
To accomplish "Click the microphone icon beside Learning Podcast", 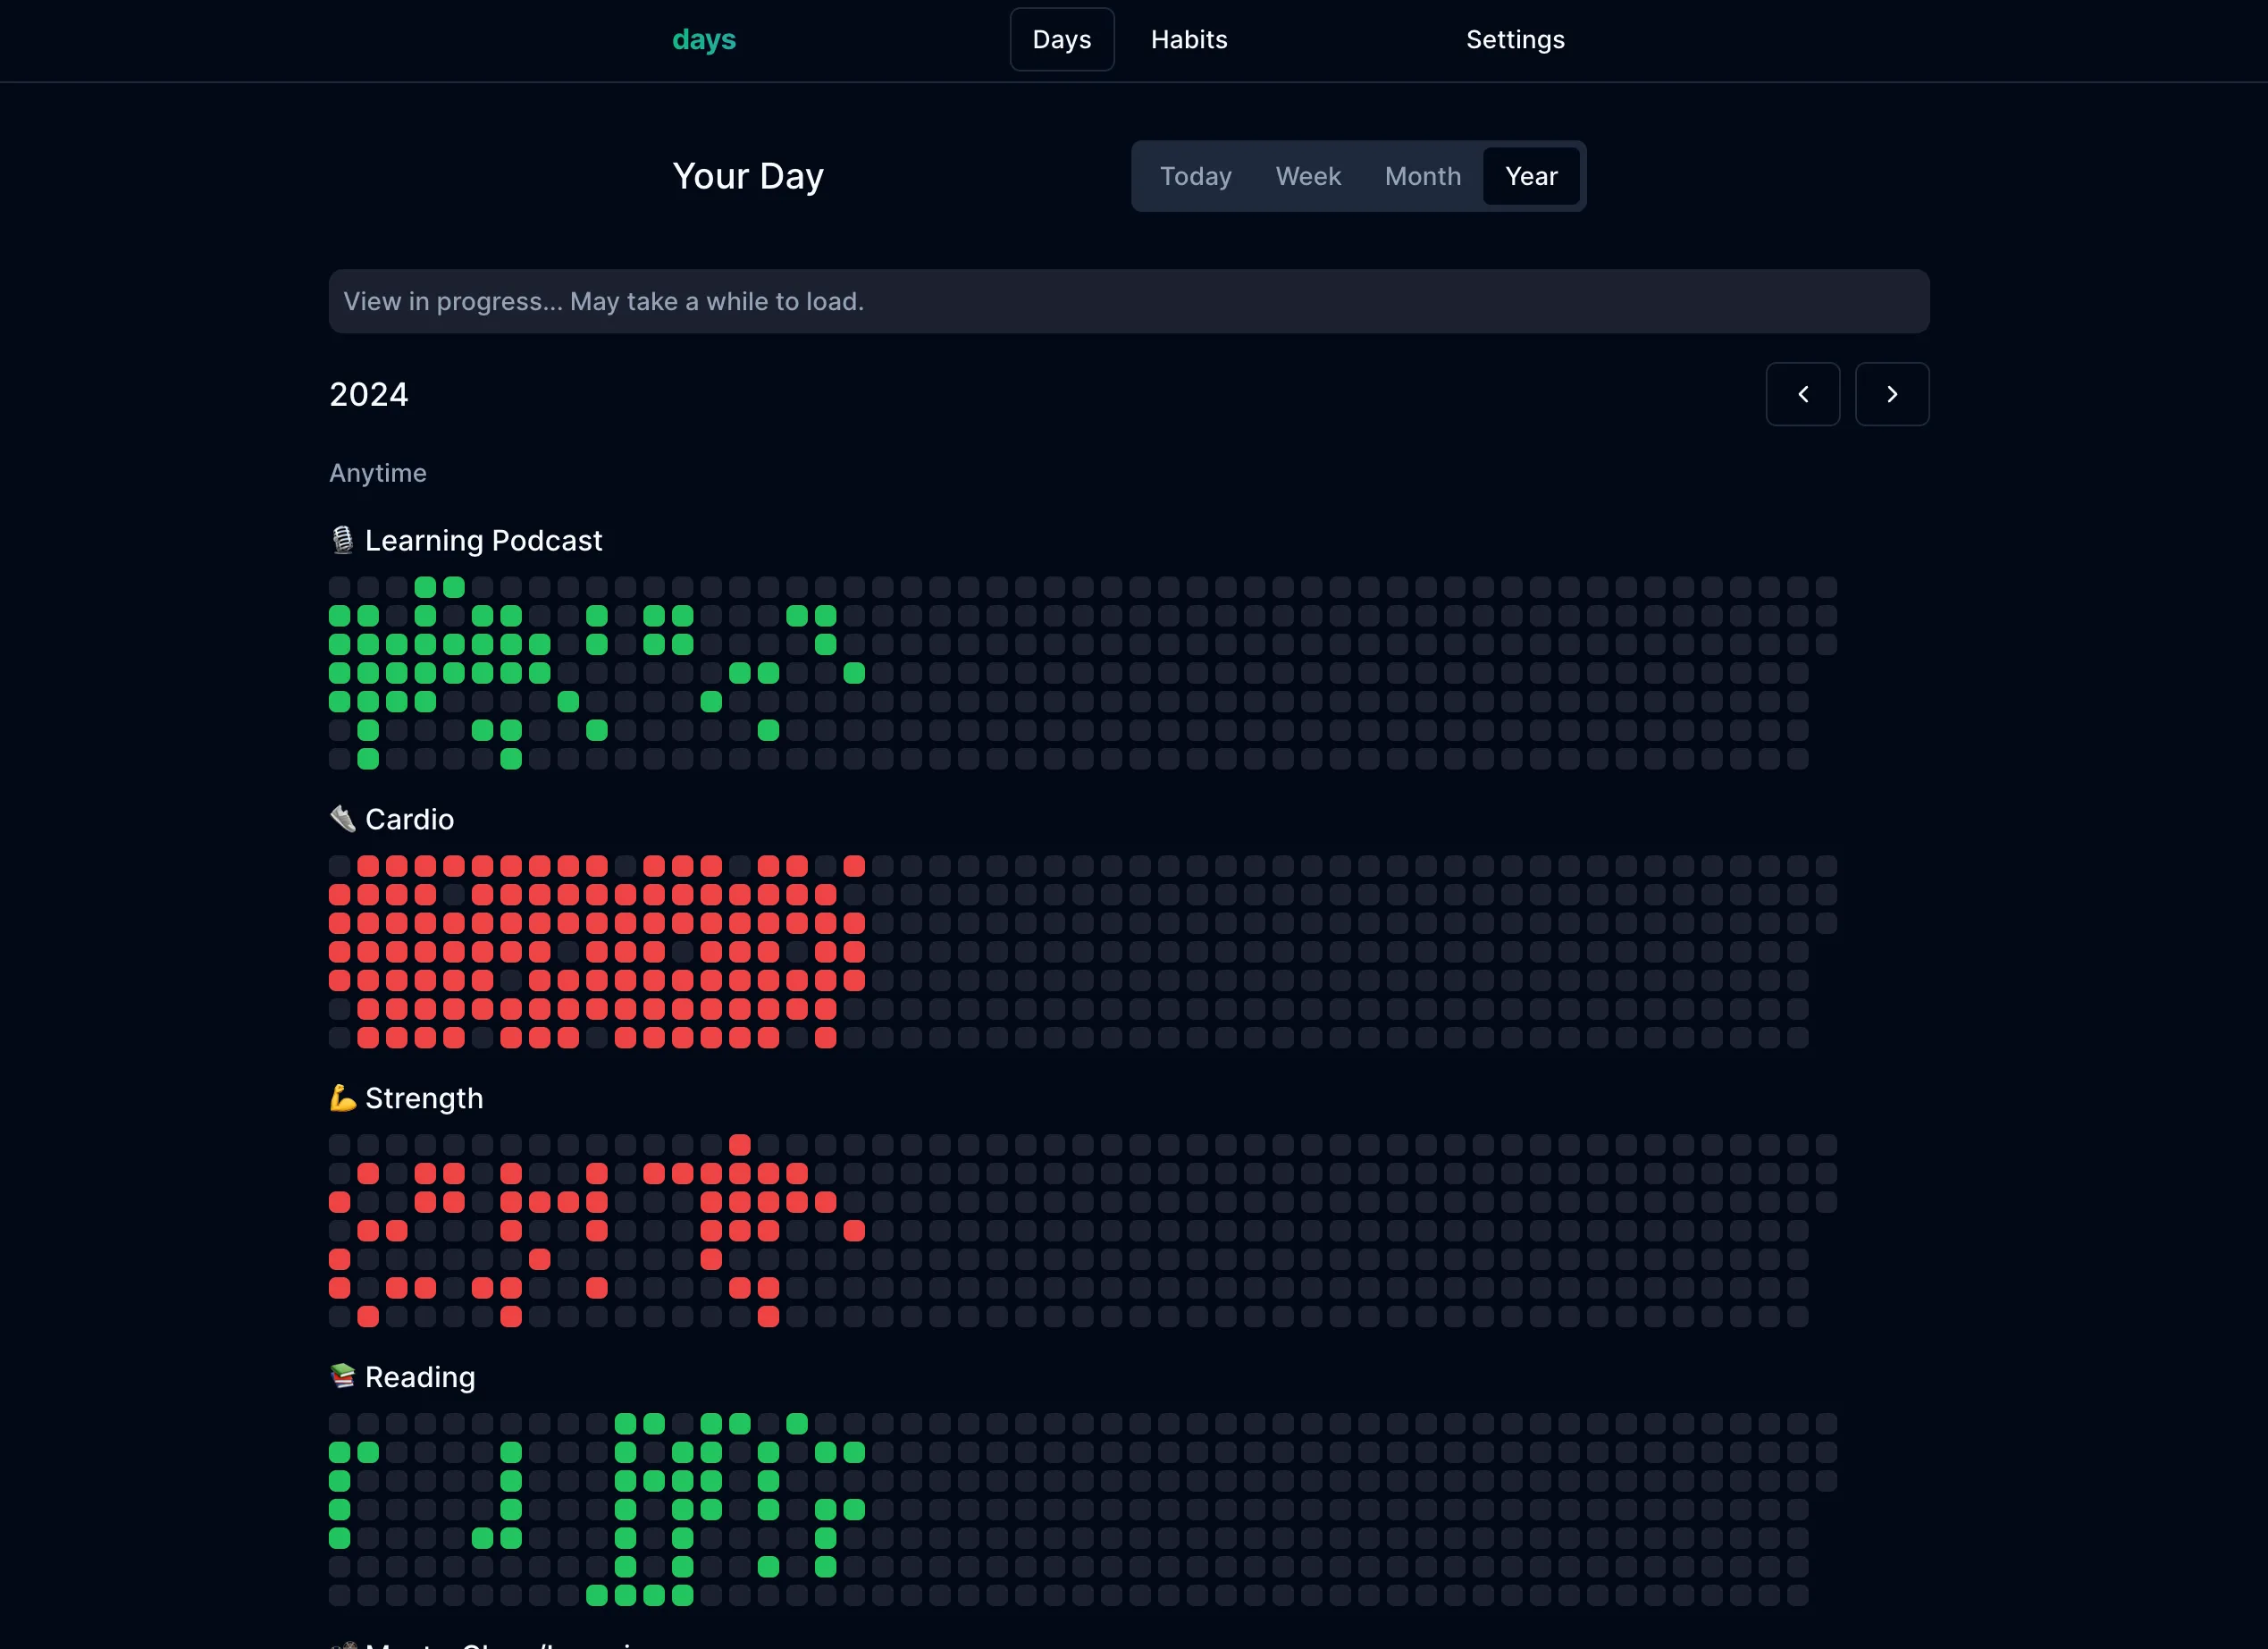I will (x=343, y=540).
